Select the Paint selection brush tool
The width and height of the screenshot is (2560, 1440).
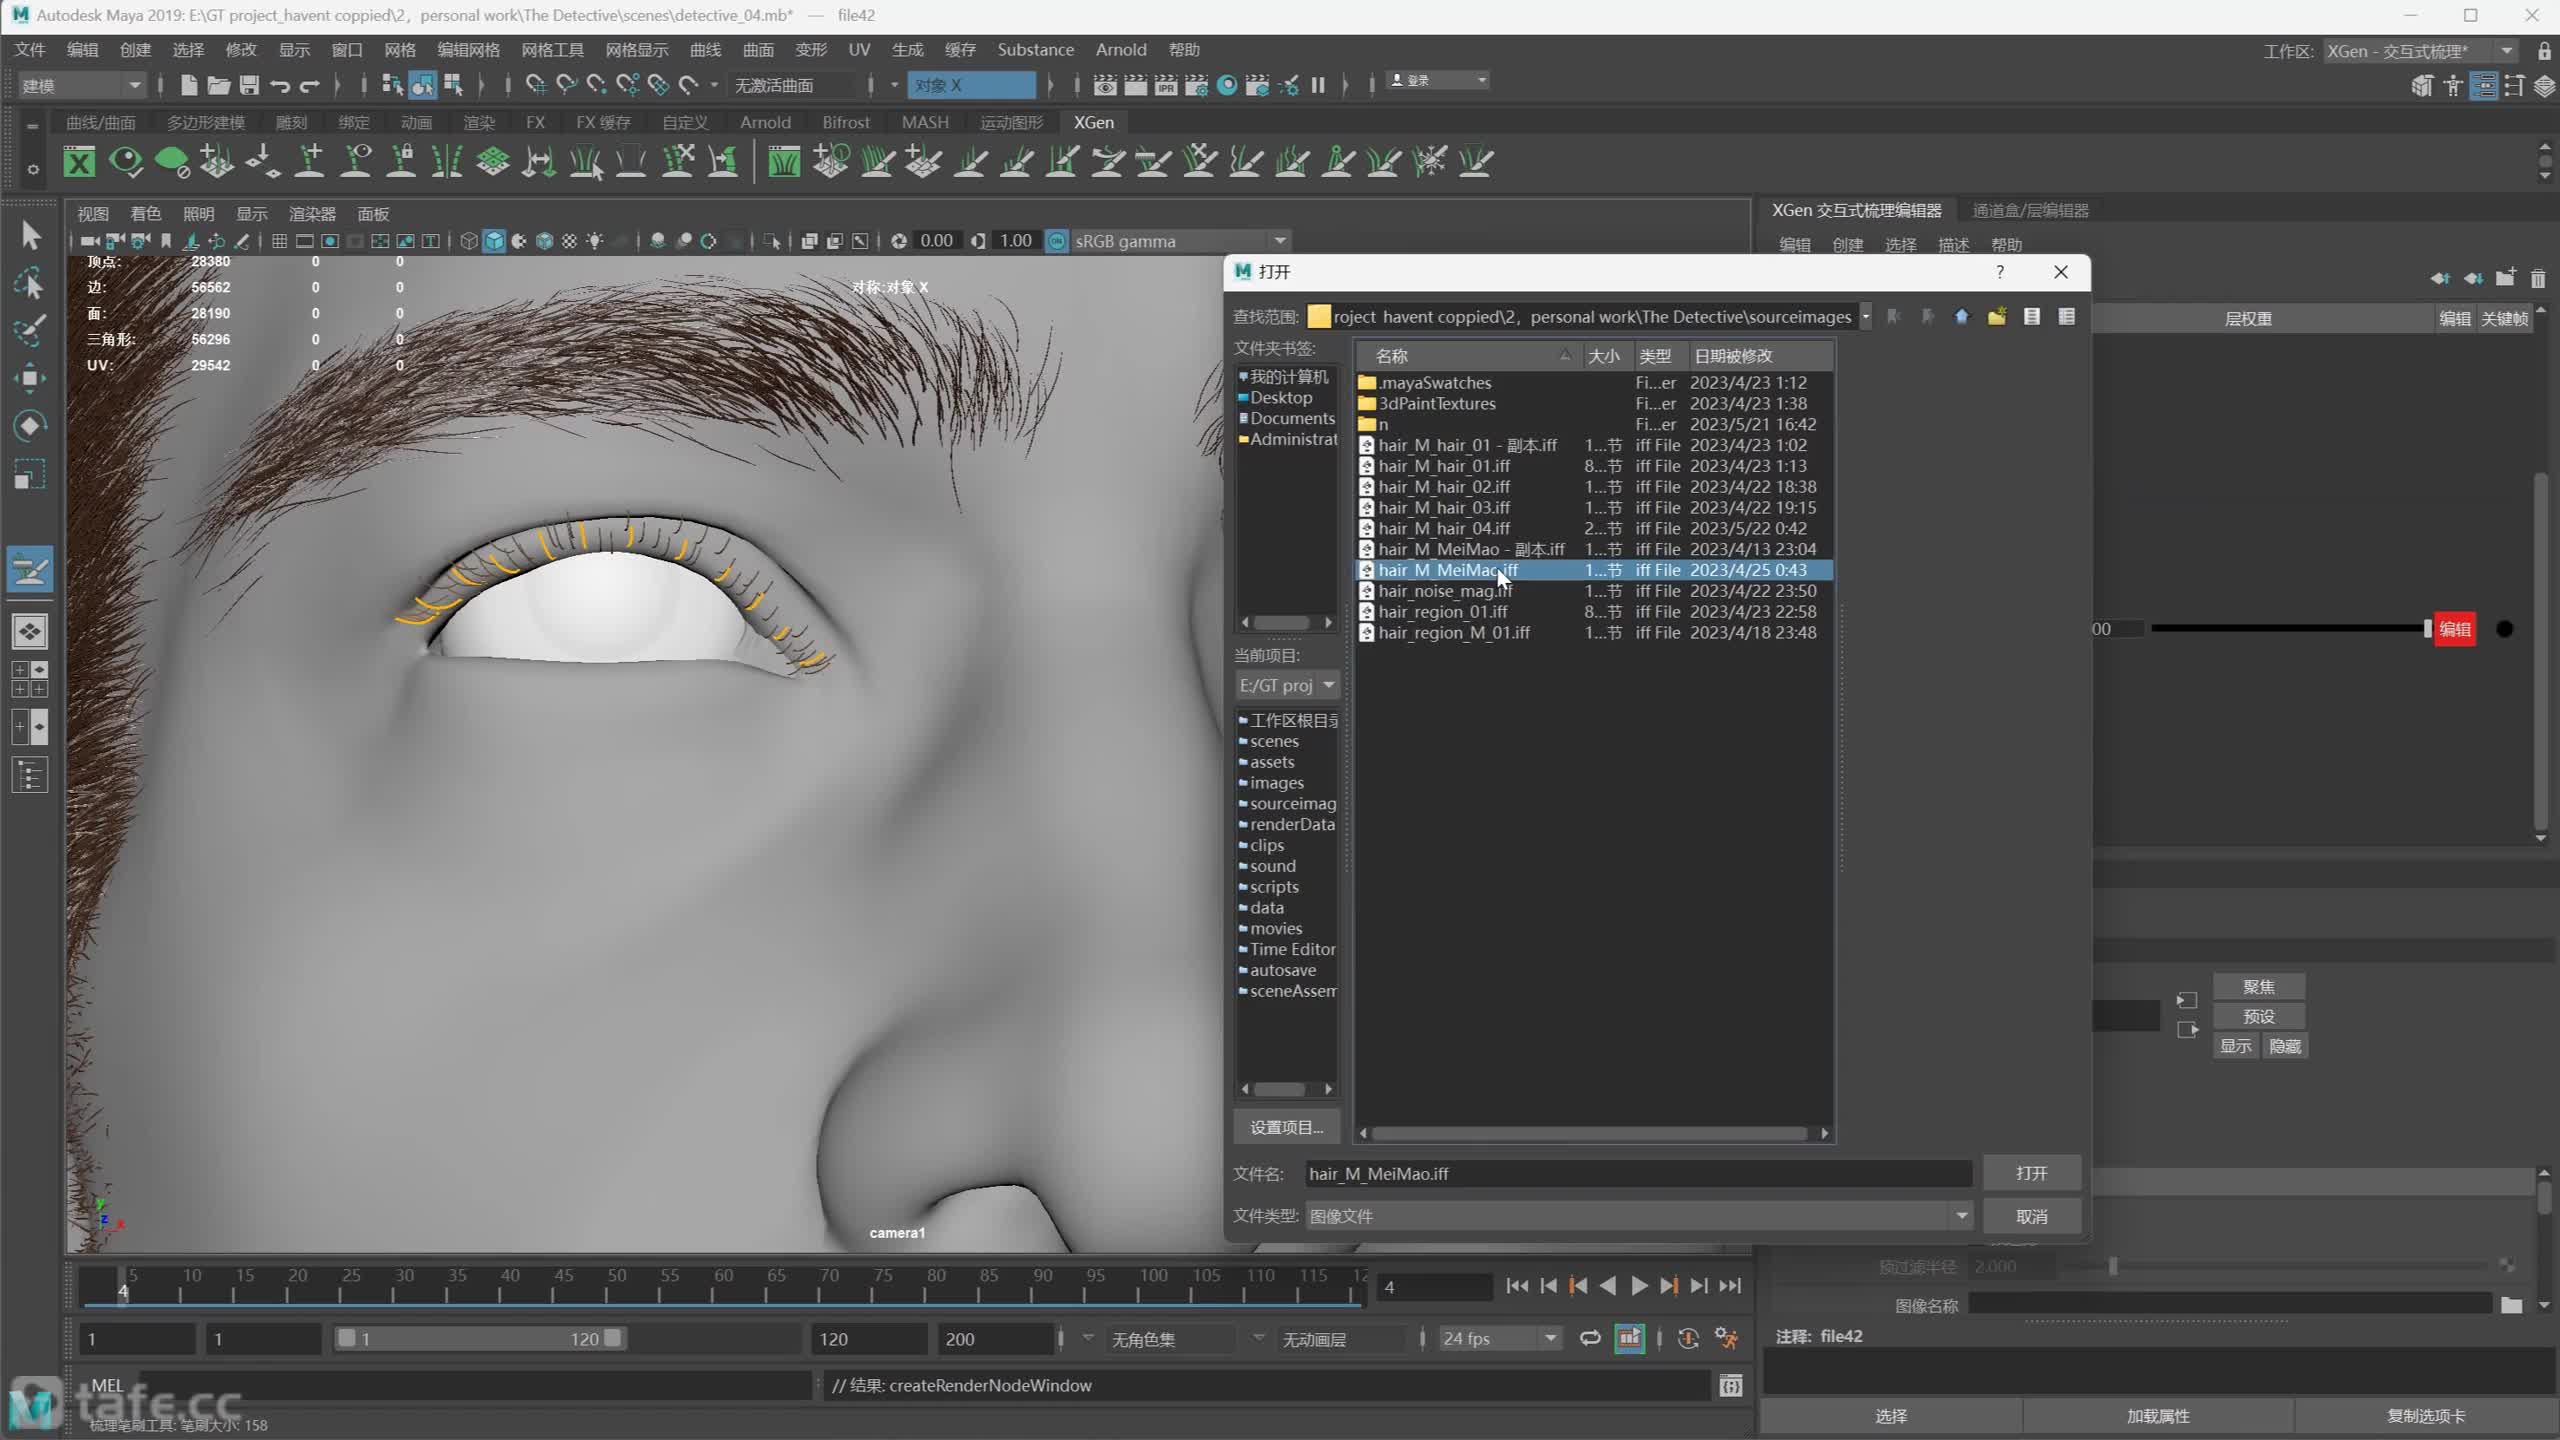tap(30, 331)
